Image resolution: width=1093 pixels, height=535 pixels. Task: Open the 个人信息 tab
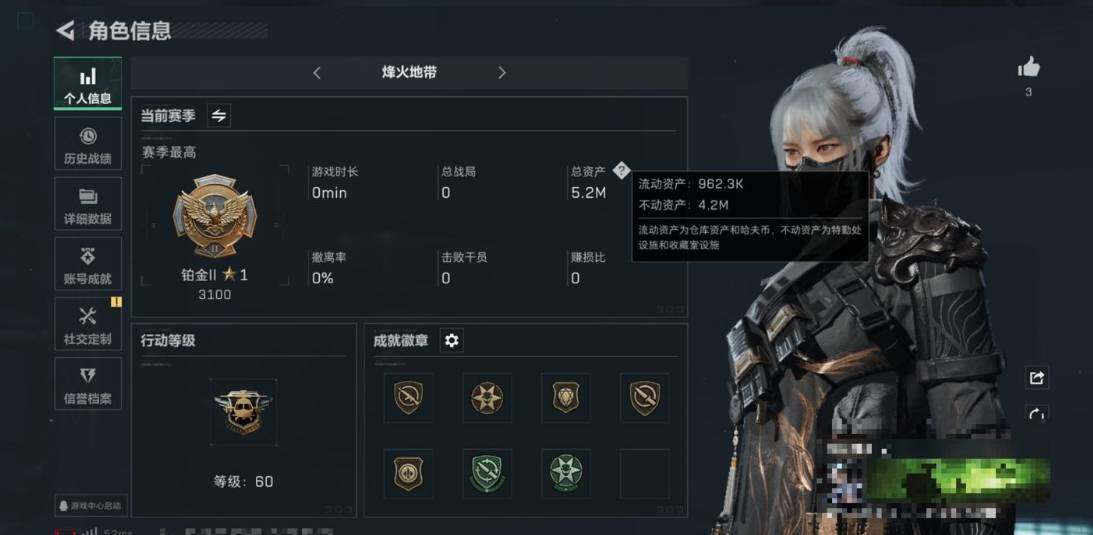coord(88,84)
